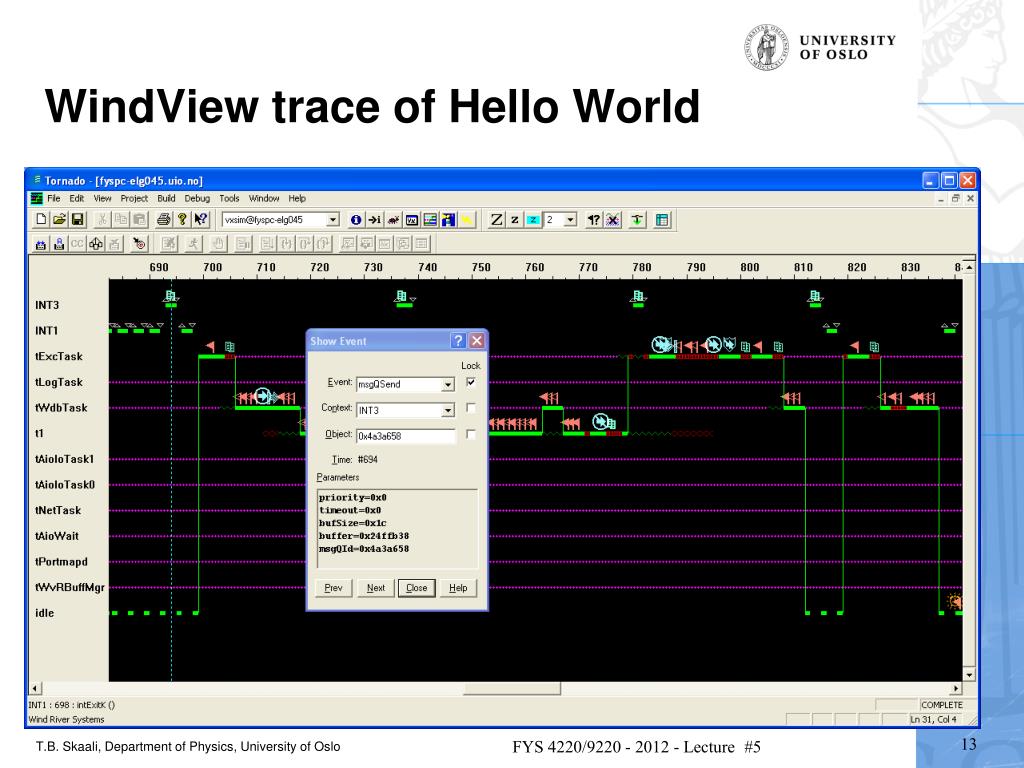Open the vxsim@fyspc-elg045 target dropdown
The height and width of the screenshot is (768, 1024).
tap(332, 220)
